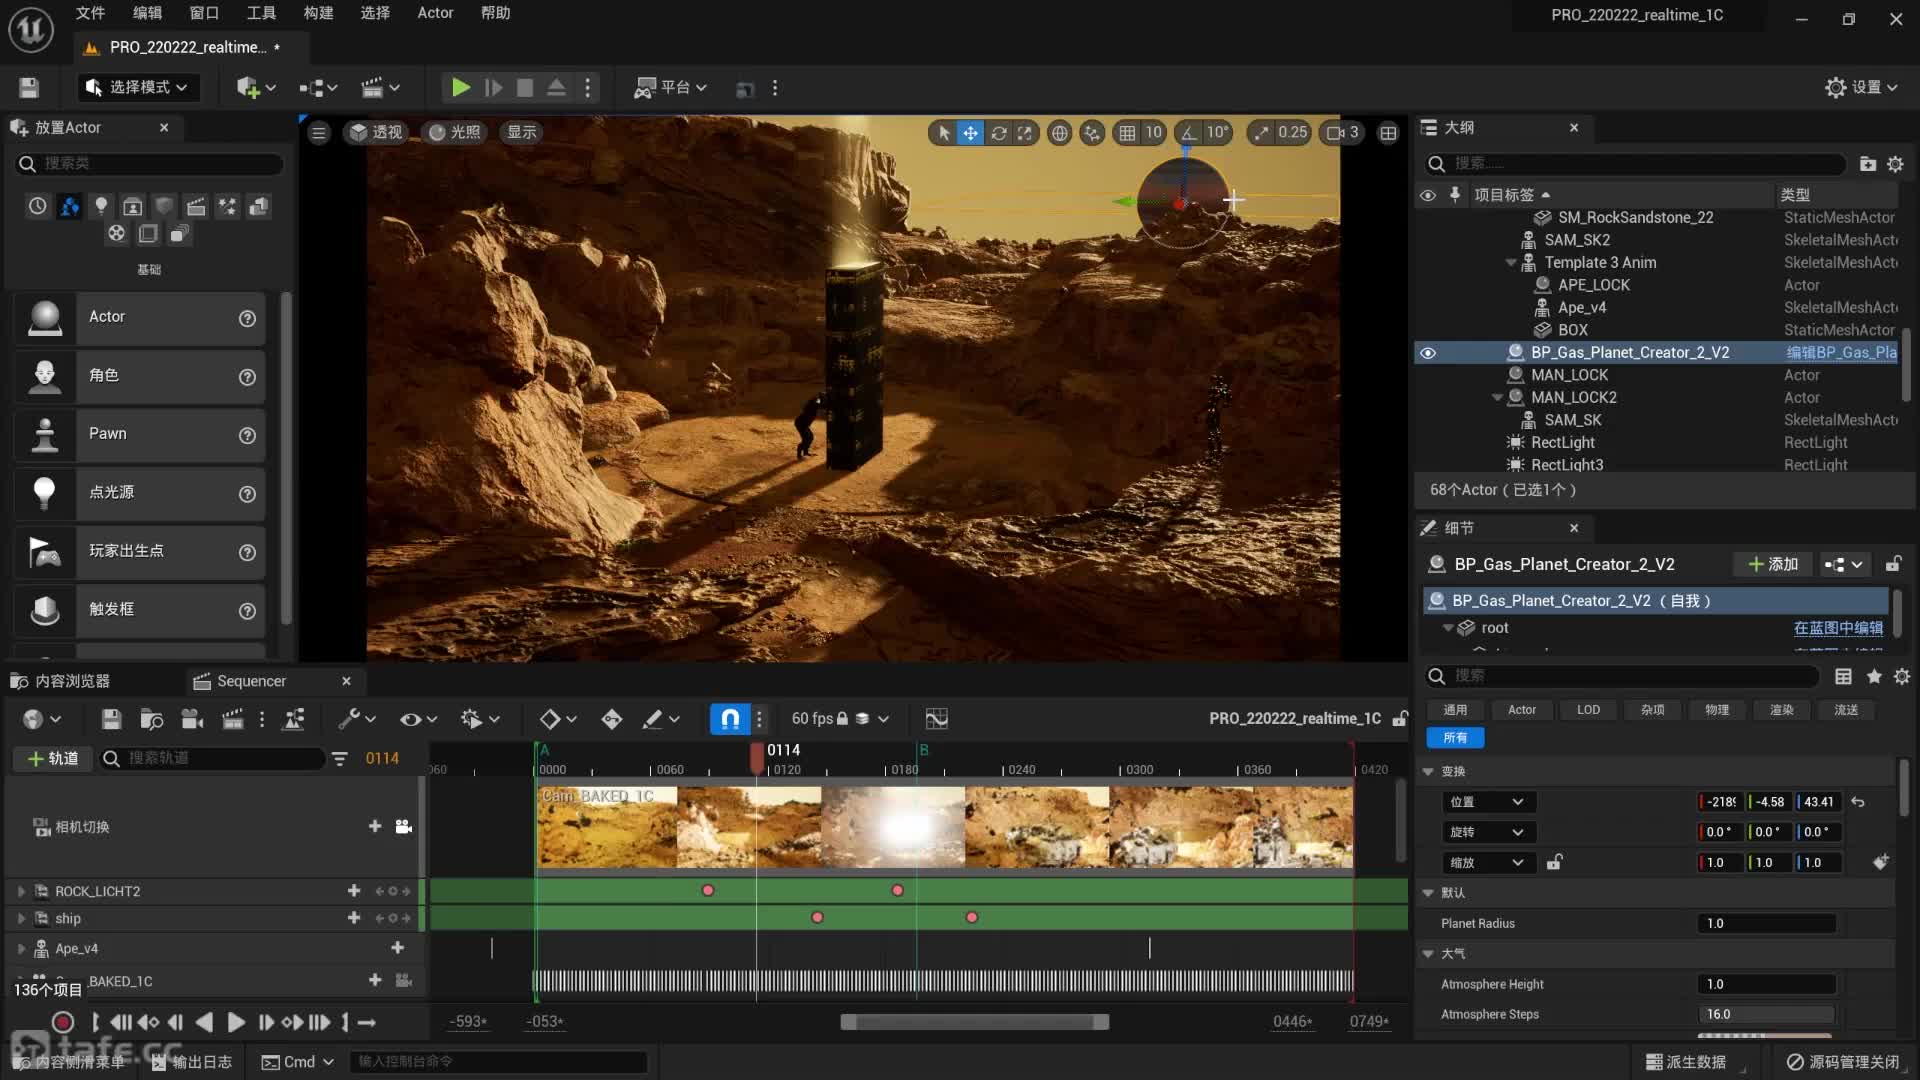Click the 光照 lit view mode button
This screenshot has width=1920, height=1080.
(454, 132)
